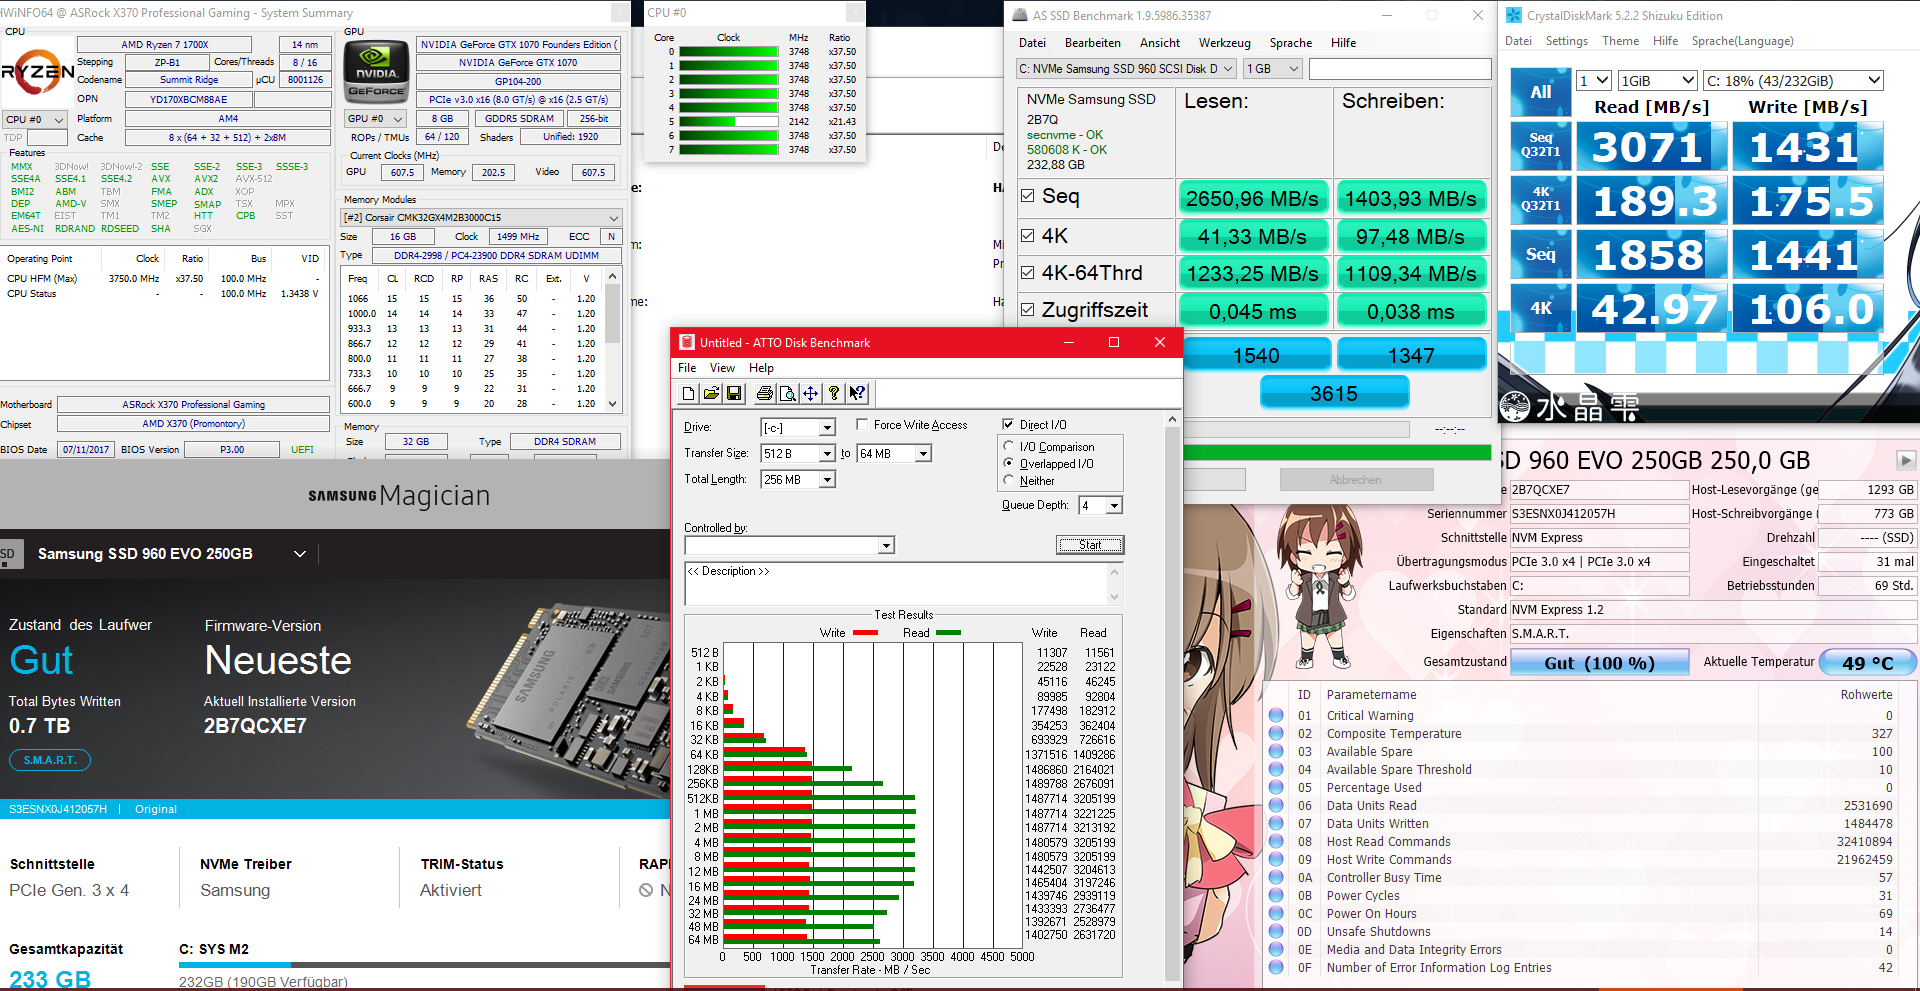Uncheck the Direct I/O checkbox
1920x991 pixels.
(1009, 424)
